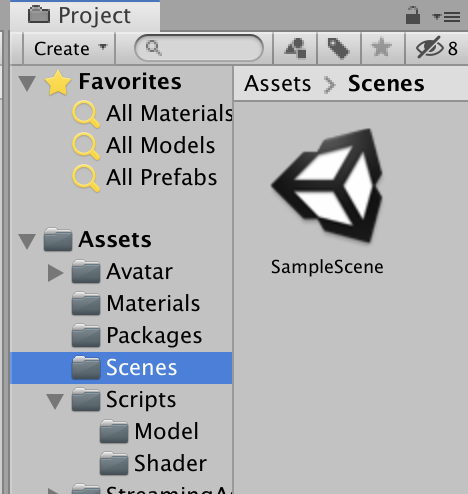Click the All Models search favorite
This screenshot has height=494, width=468.
(144, 146)
